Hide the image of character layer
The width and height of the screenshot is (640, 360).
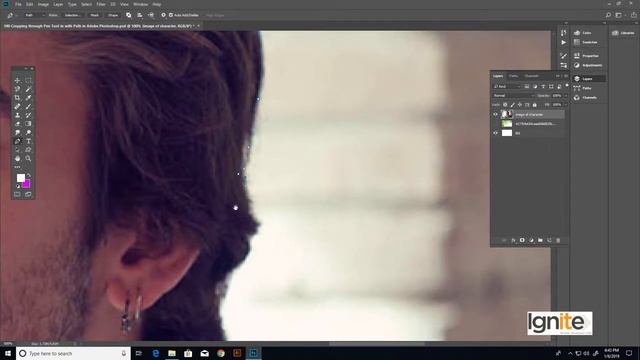pos(496,114)
